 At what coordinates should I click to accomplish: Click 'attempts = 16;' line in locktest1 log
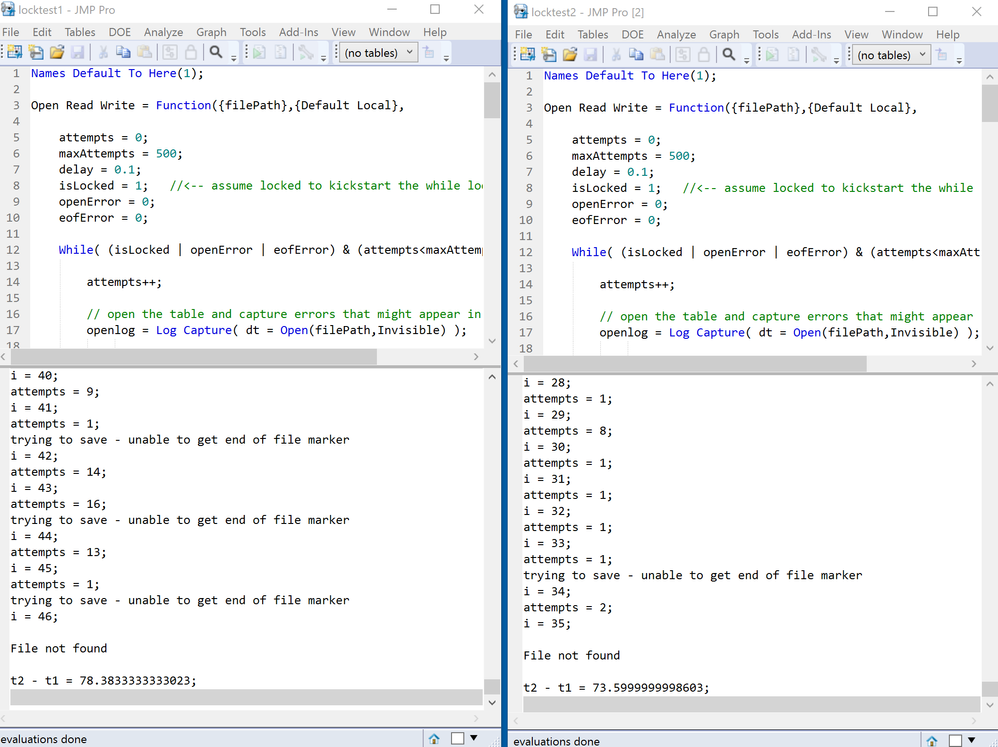coord(58,504)
